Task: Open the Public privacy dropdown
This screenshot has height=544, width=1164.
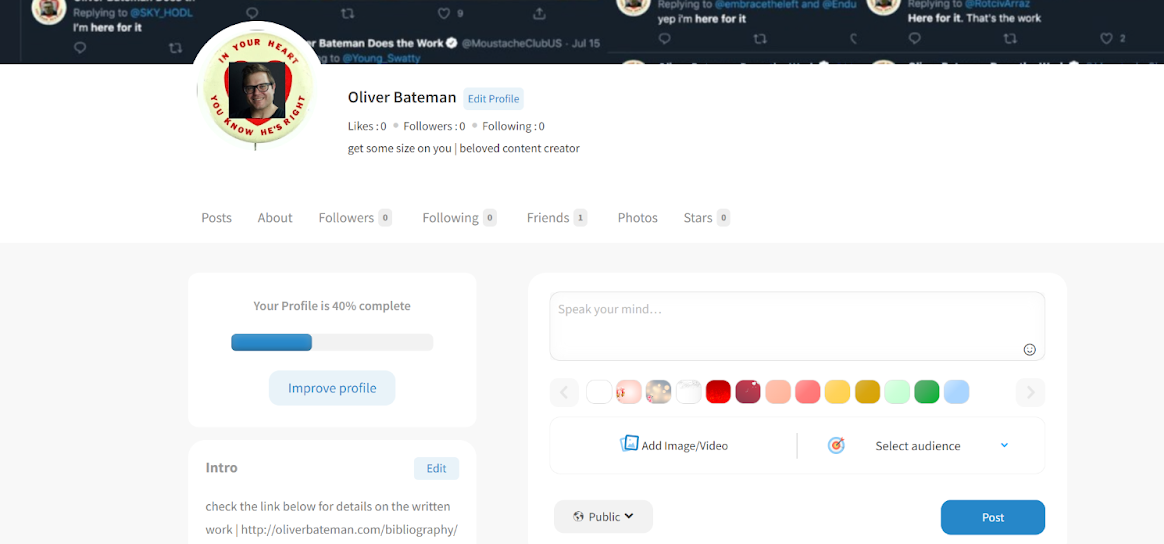Action: coord(603,517)
